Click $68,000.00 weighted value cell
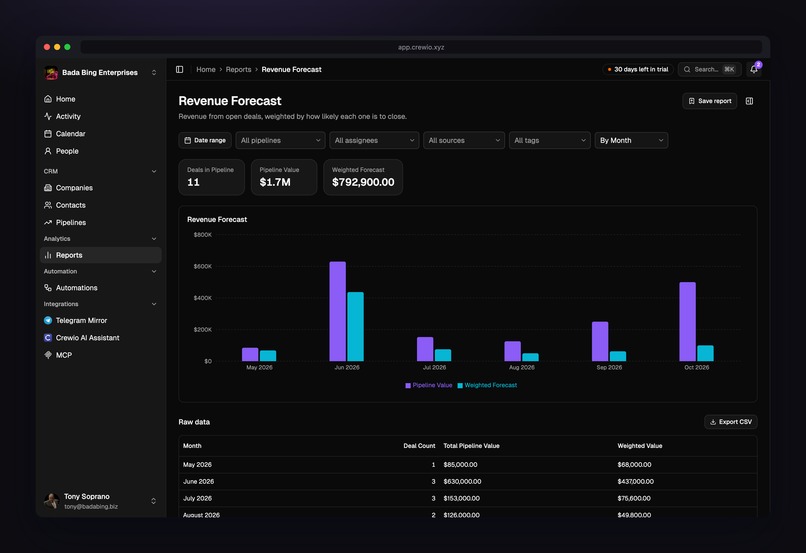Image resolution: width=806 pixels, height=553 pixels. click(634, 465)
